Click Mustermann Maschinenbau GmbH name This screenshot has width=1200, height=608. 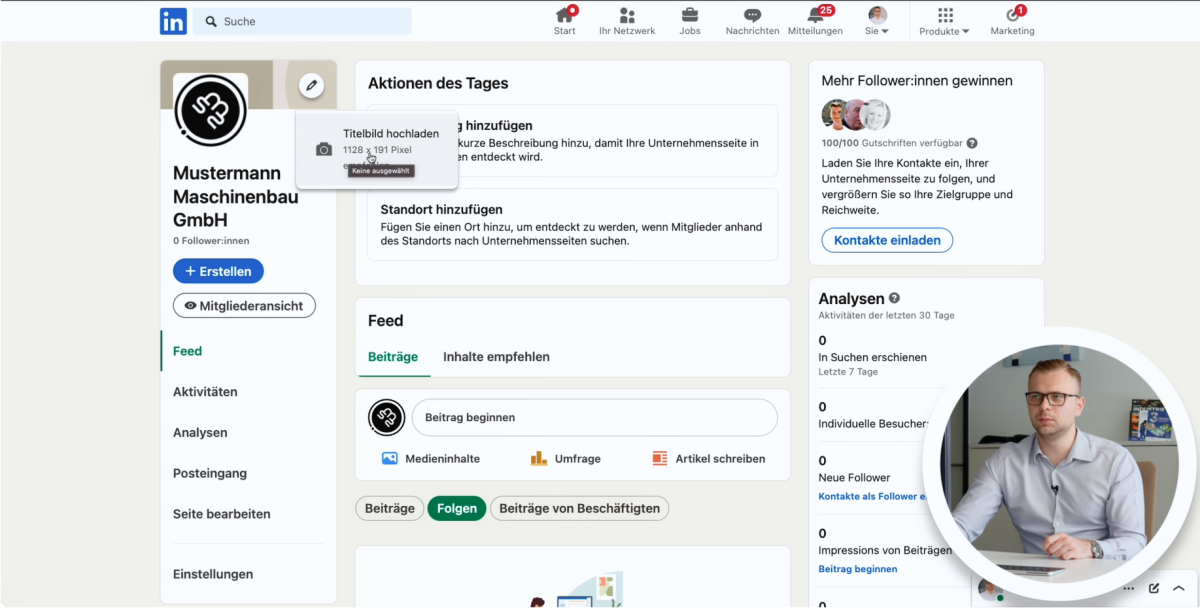click(236, 196)
